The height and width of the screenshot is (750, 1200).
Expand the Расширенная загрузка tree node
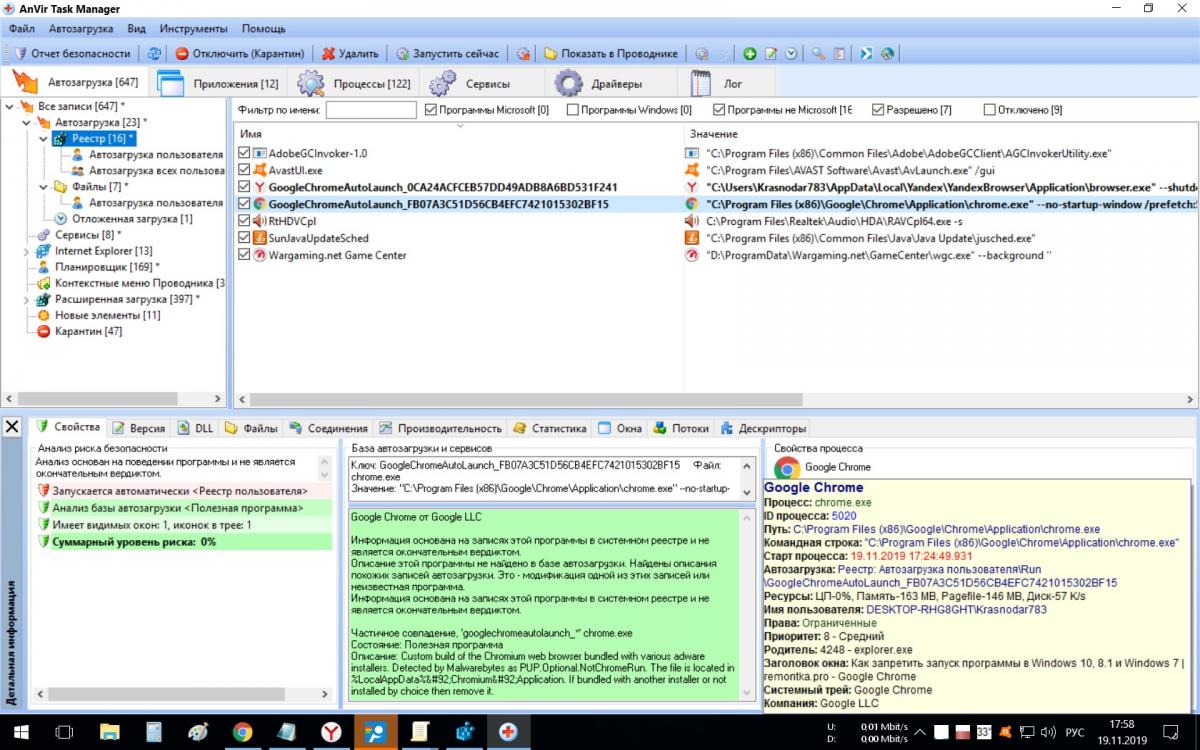click(x=27, y=299)
